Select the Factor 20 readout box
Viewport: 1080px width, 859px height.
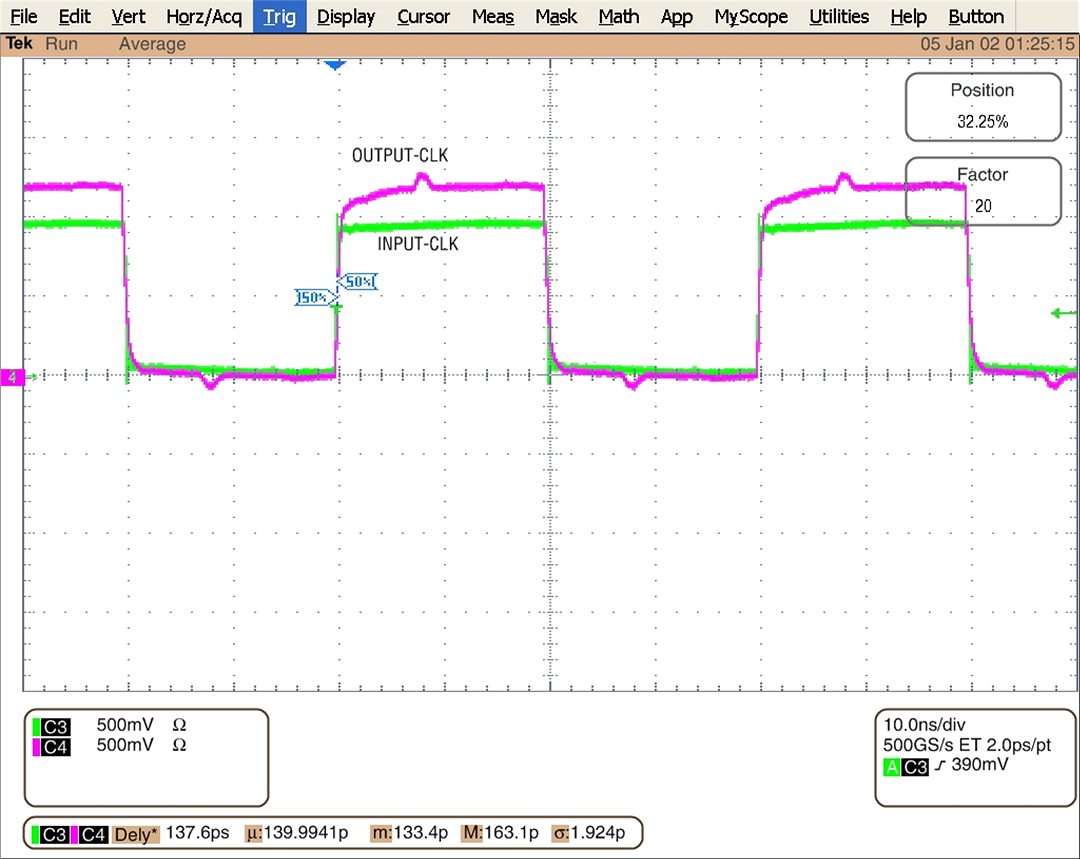coord(982,190)
